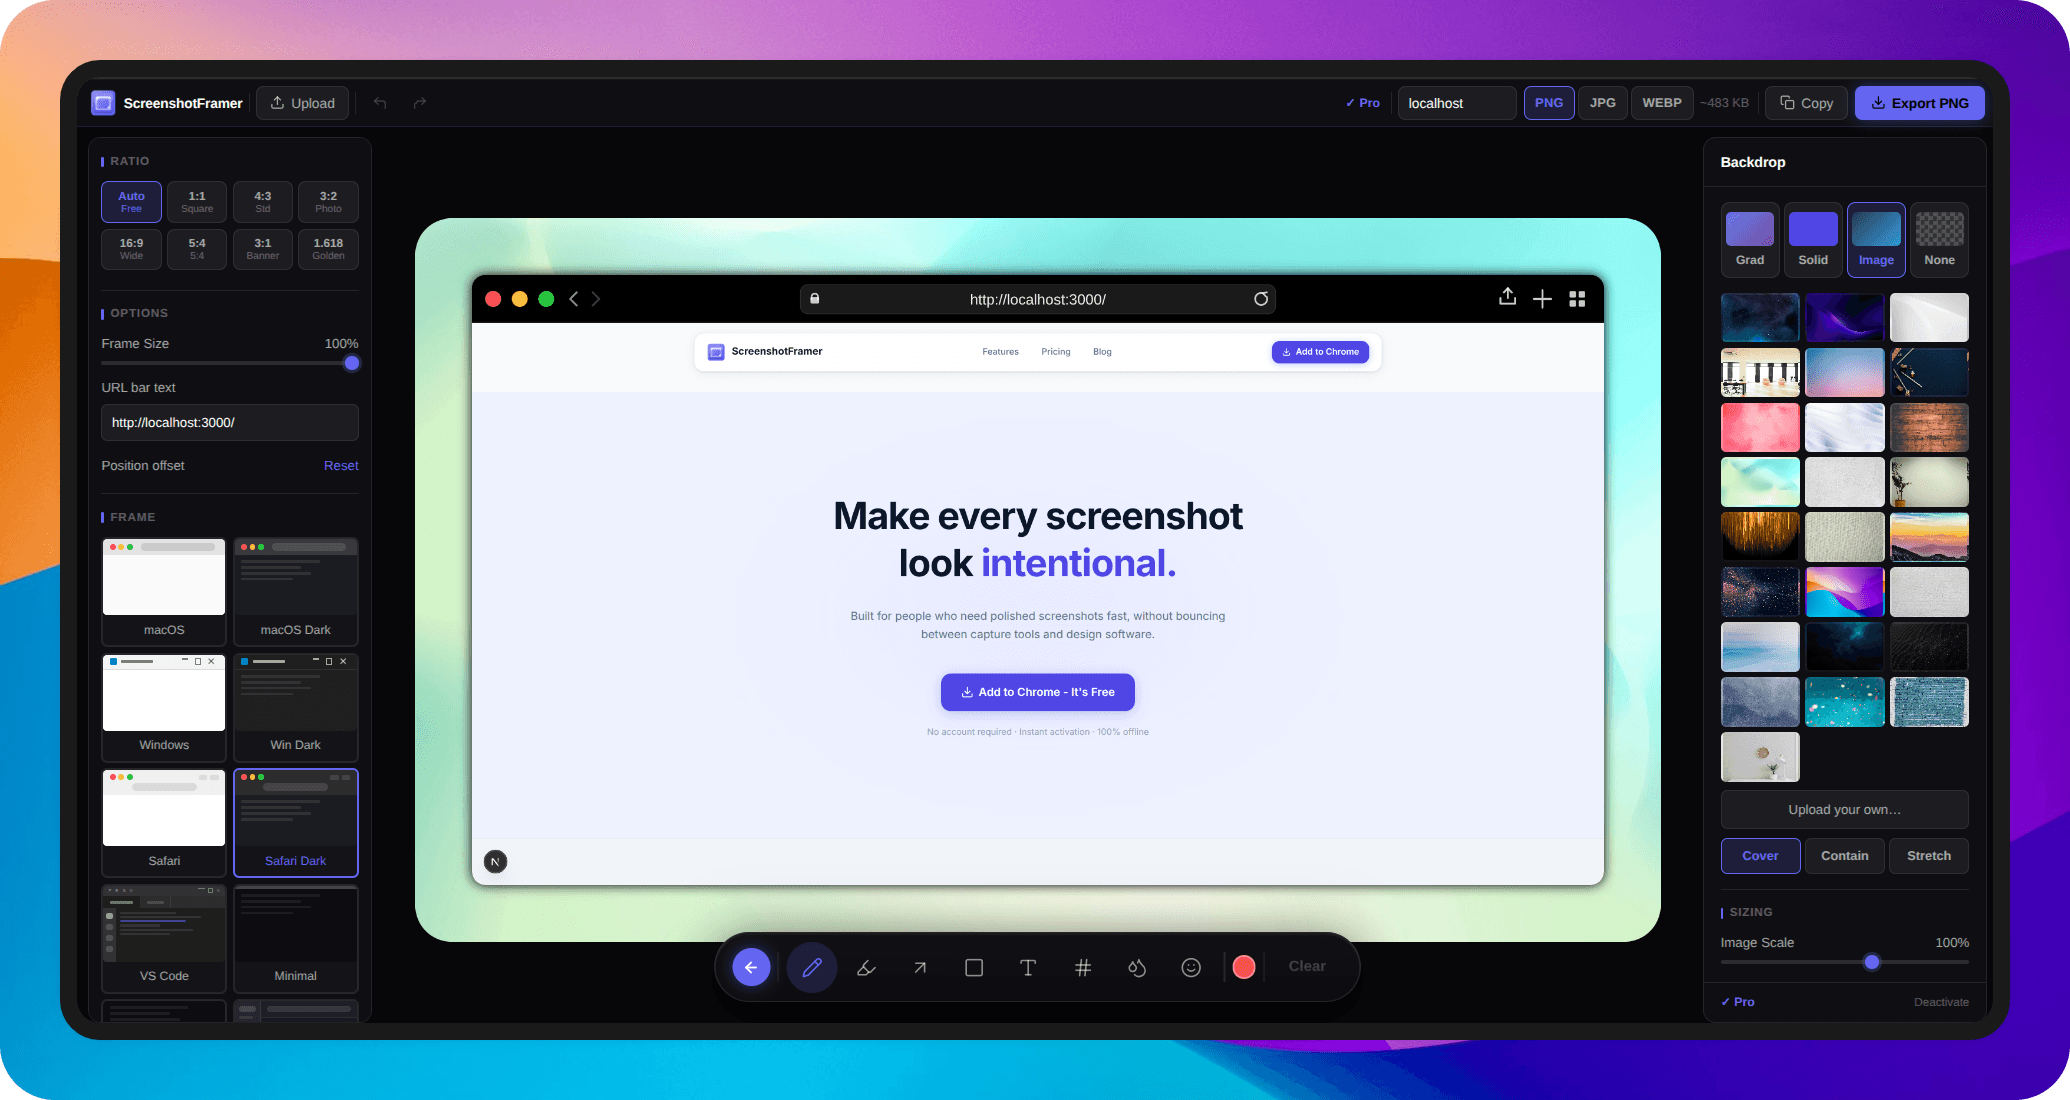Adjust the Frame Size slider handle
Viewport: 2070px width, 1100px height.
pos(352,363)
